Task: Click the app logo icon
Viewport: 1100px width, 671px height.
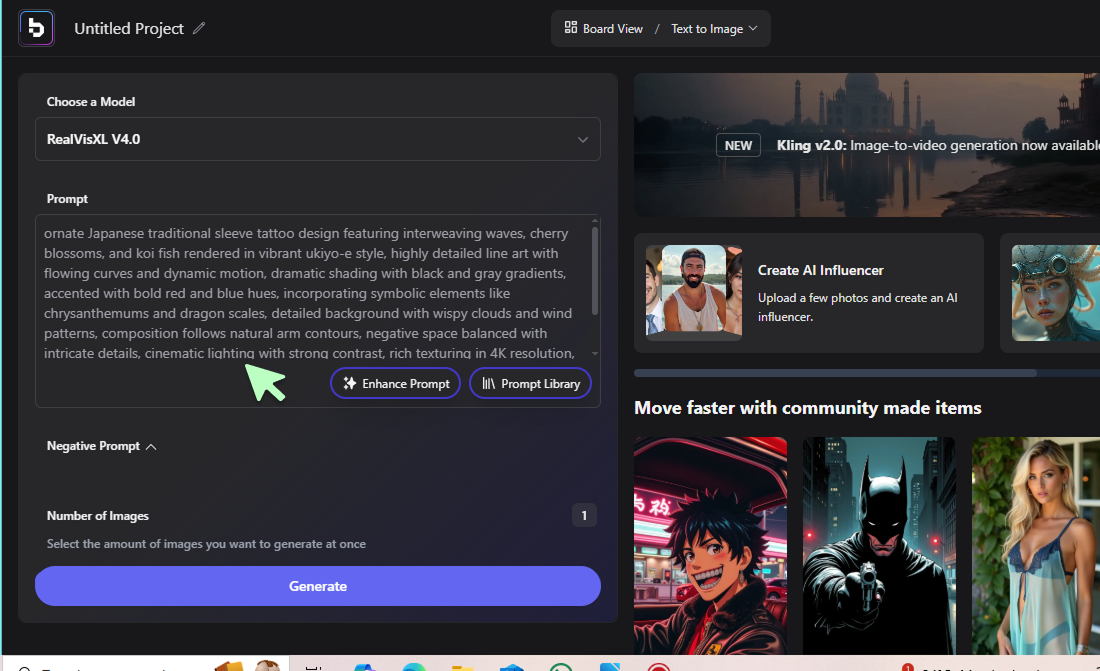Action: pyautogui.click(x=36, y=28)
